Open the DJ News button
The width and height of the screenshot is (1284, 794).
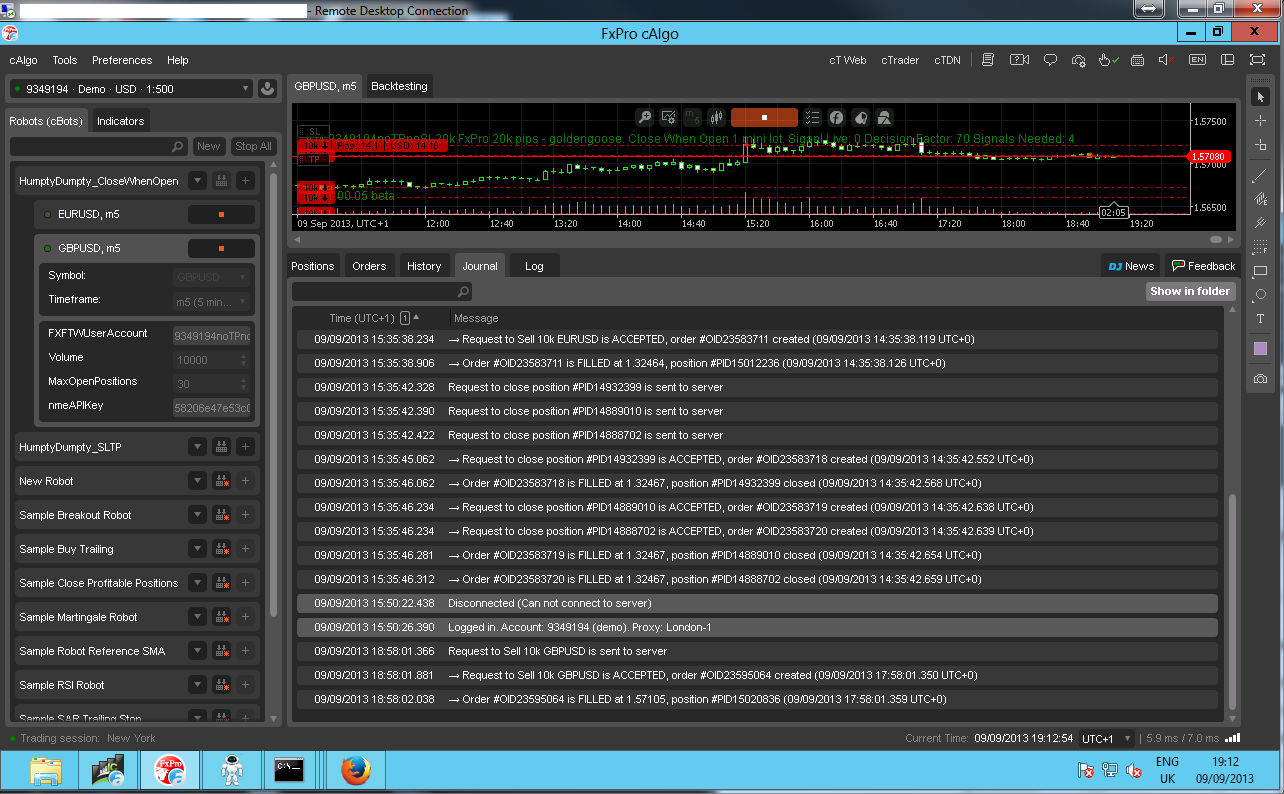pos(1131,266)
